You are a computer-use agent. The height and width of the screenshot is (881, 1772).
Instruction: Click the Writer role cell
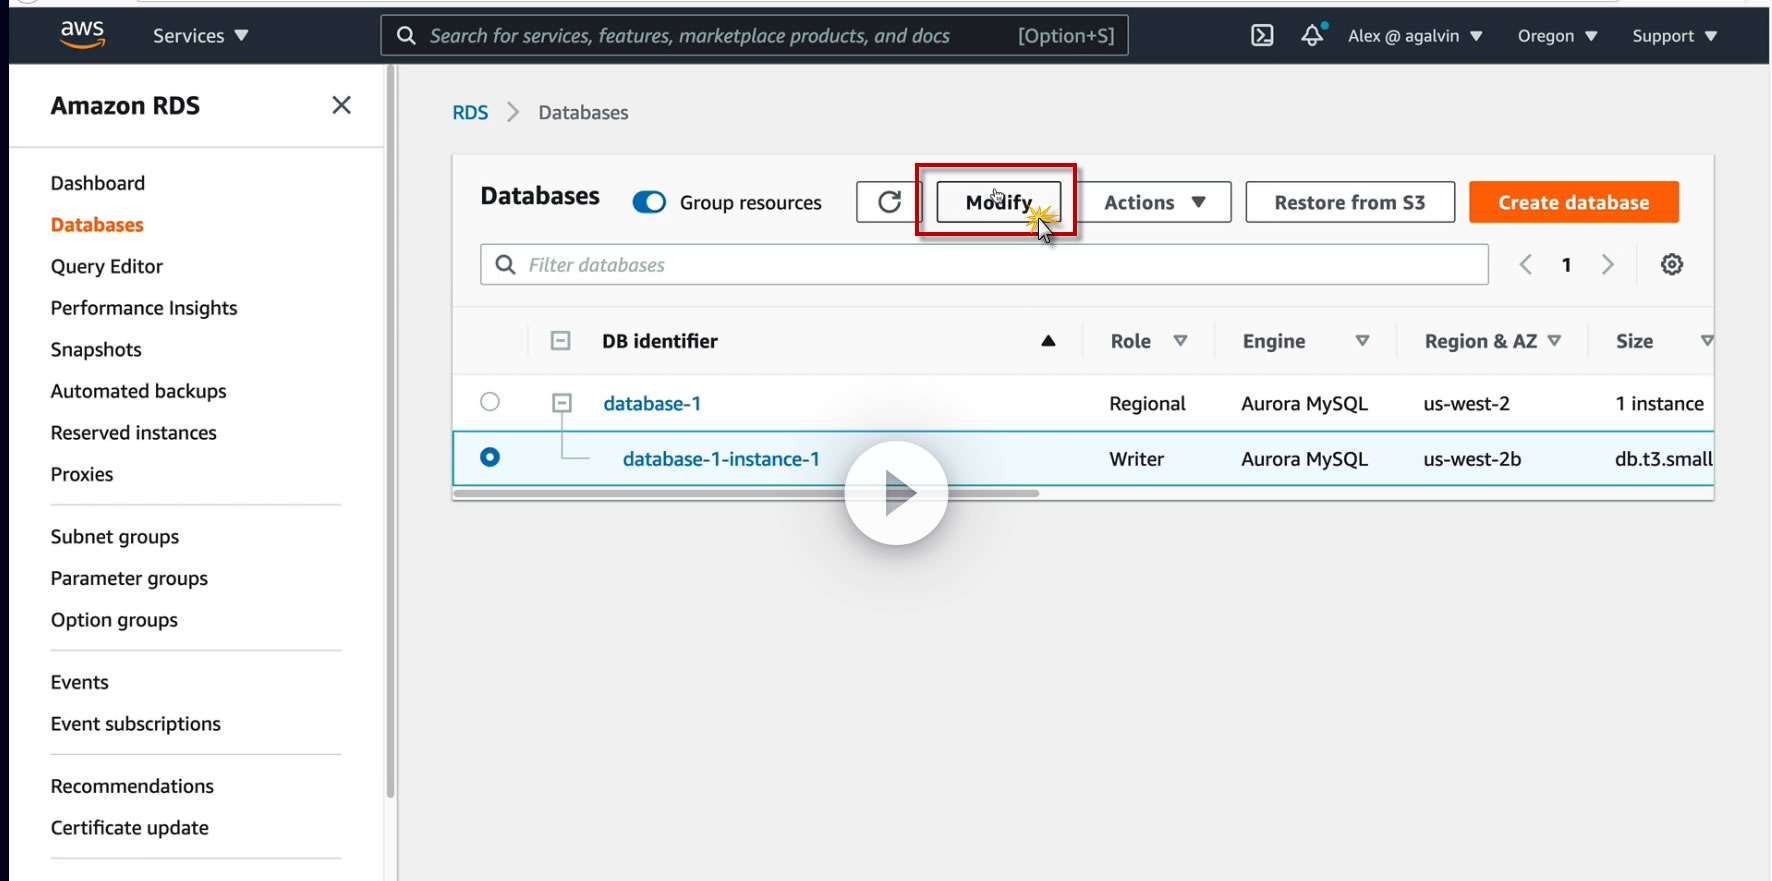[1137, 459]
